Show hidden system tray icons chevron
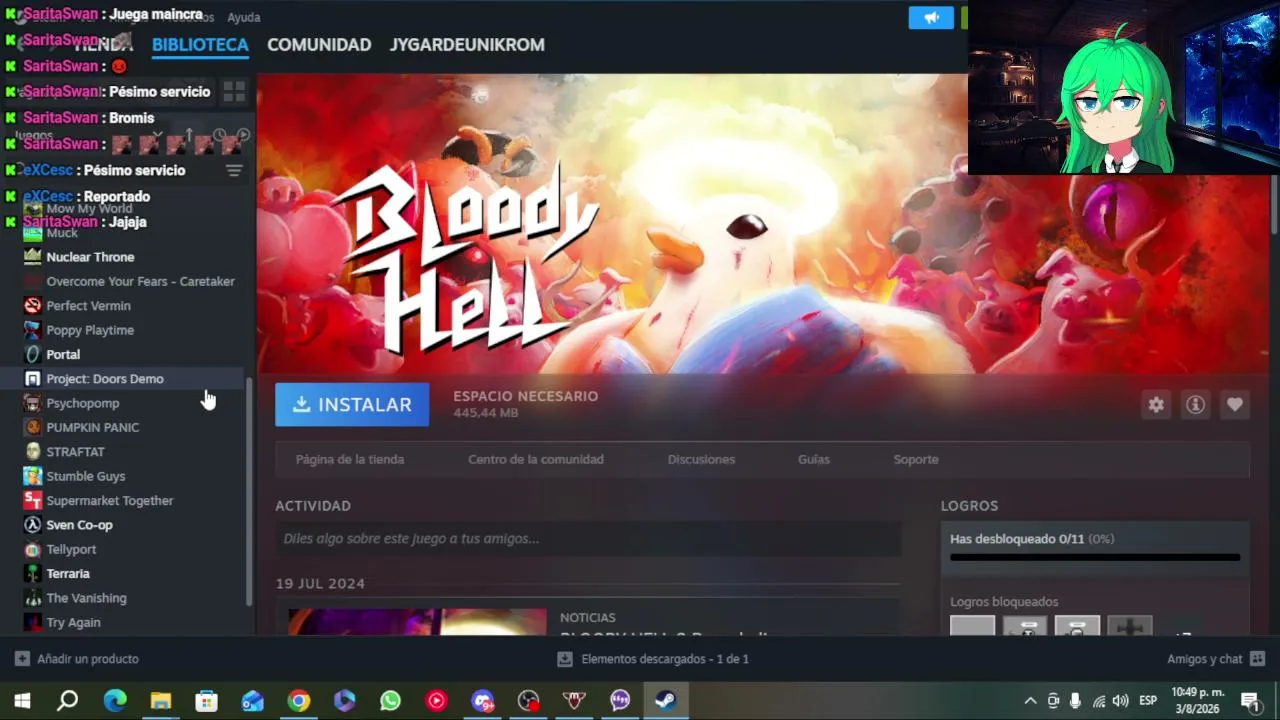The image size is (1280, 720). 1030,701
